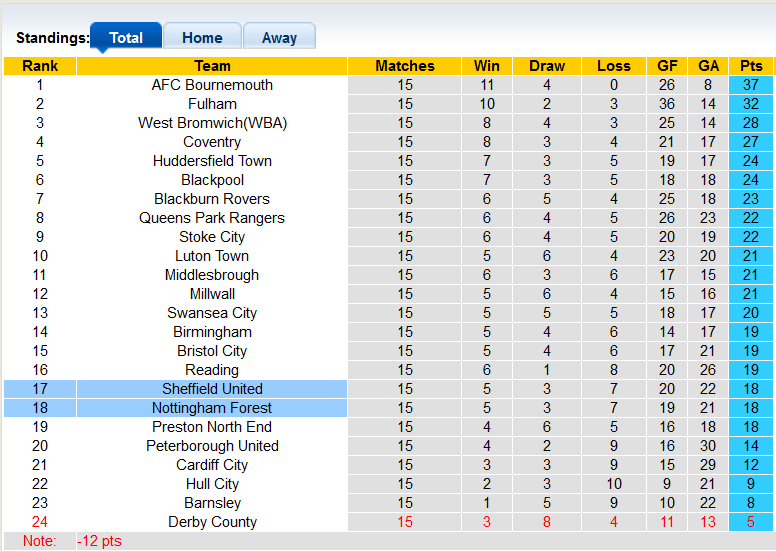Image resolution: width=776 pixels, height=552 pixels.
Task: Open the Derby County team link
Action: [x=212, y=522]
